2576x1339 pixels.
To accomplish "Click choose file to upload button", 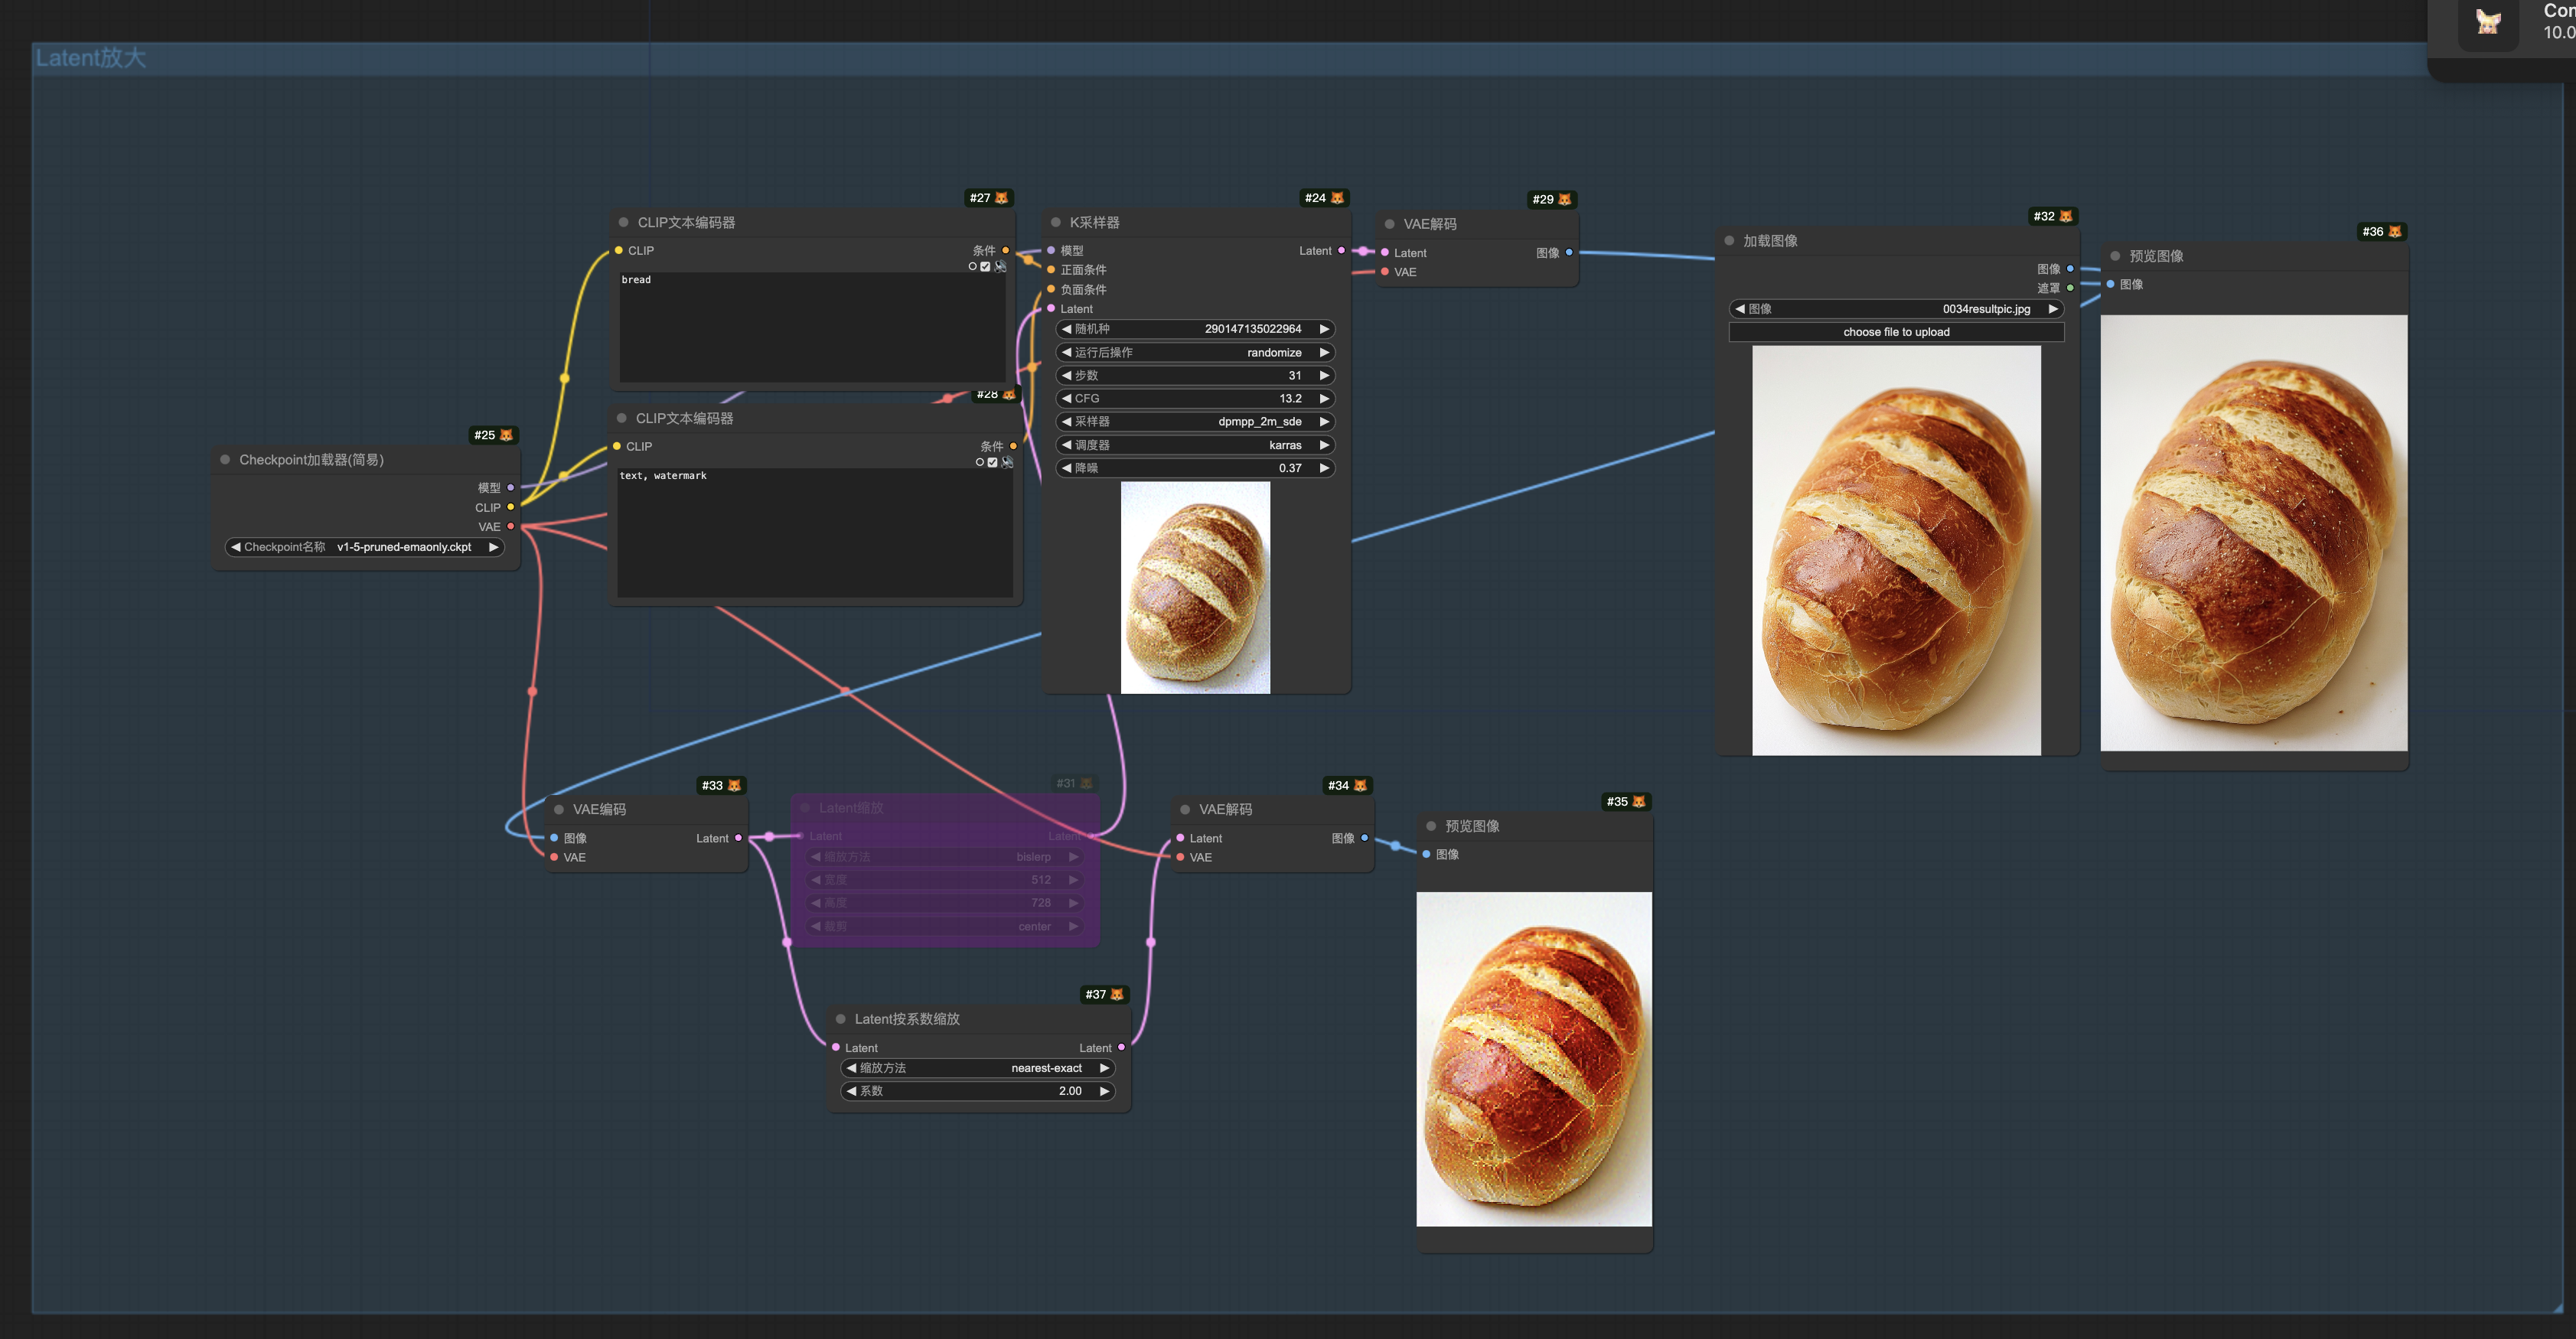I will [1896, 332].
